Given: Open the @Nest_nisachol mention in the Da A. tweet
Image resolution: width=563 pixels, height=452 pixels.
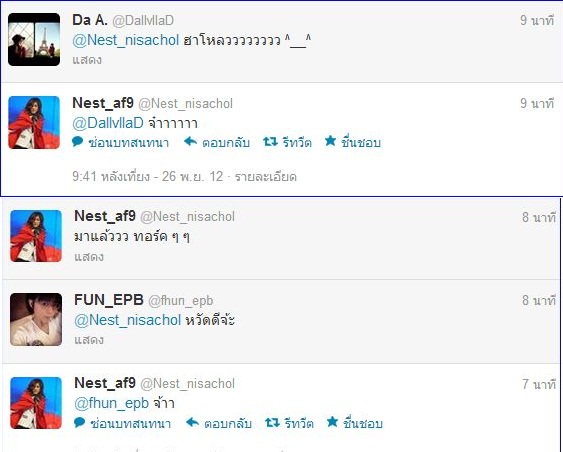Looking at the screenshot, I should (126, 40).
